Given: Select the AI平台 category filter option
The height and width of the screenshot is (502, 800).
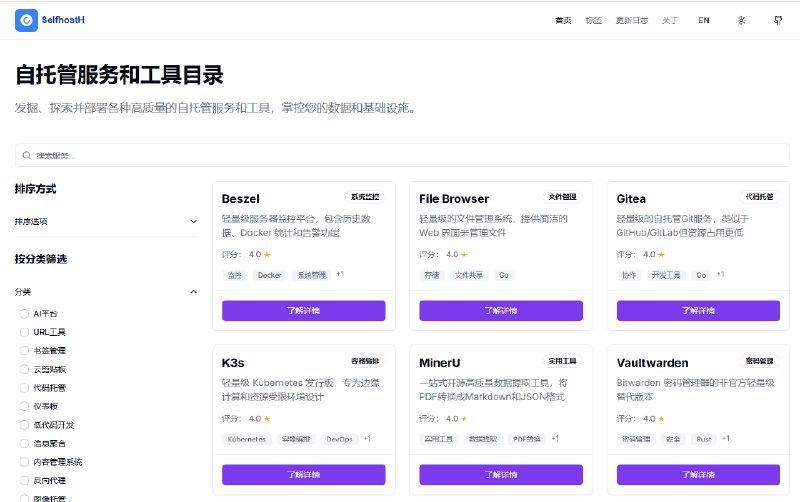Looking at the screenshot, I should 25,314.
